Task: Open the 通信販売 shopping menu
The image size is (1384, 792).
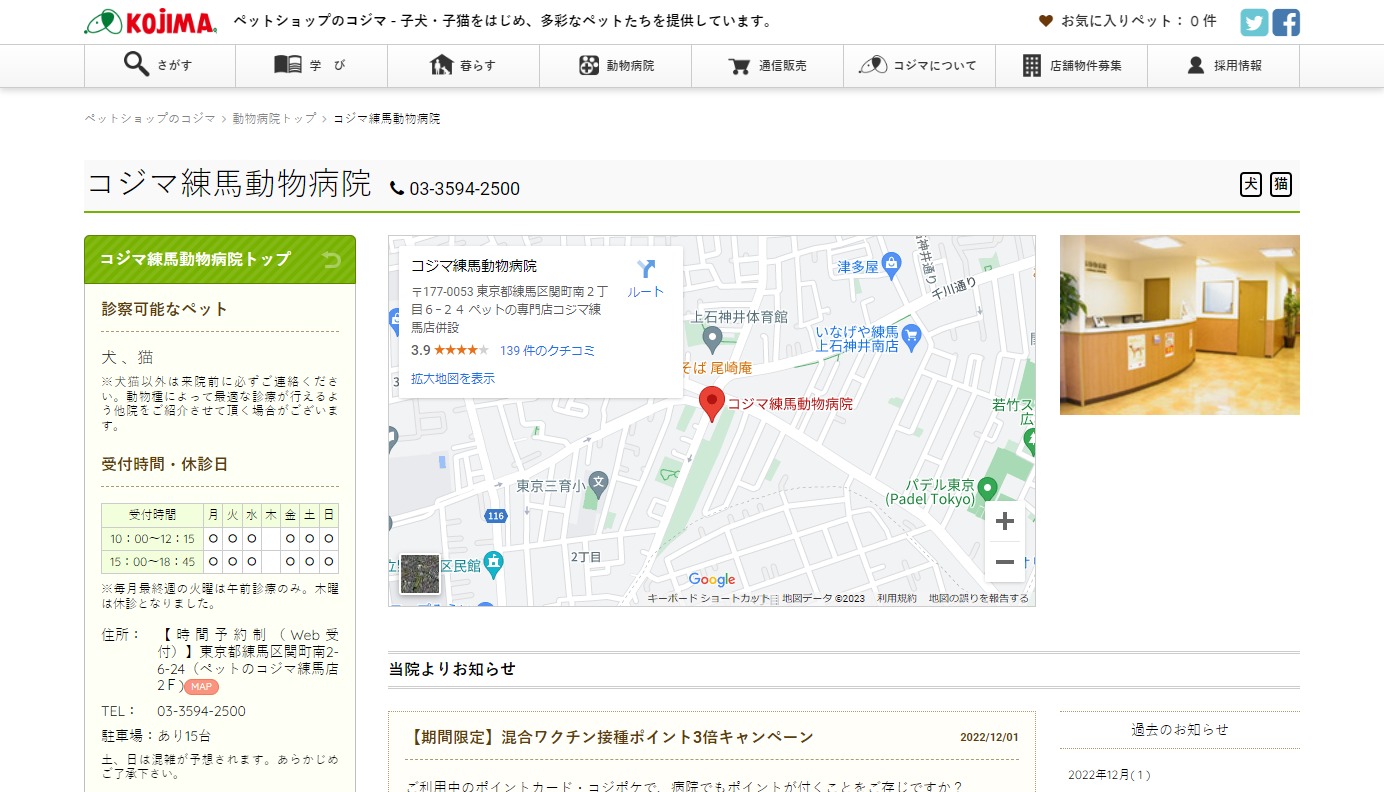Action: coord(768,66)
